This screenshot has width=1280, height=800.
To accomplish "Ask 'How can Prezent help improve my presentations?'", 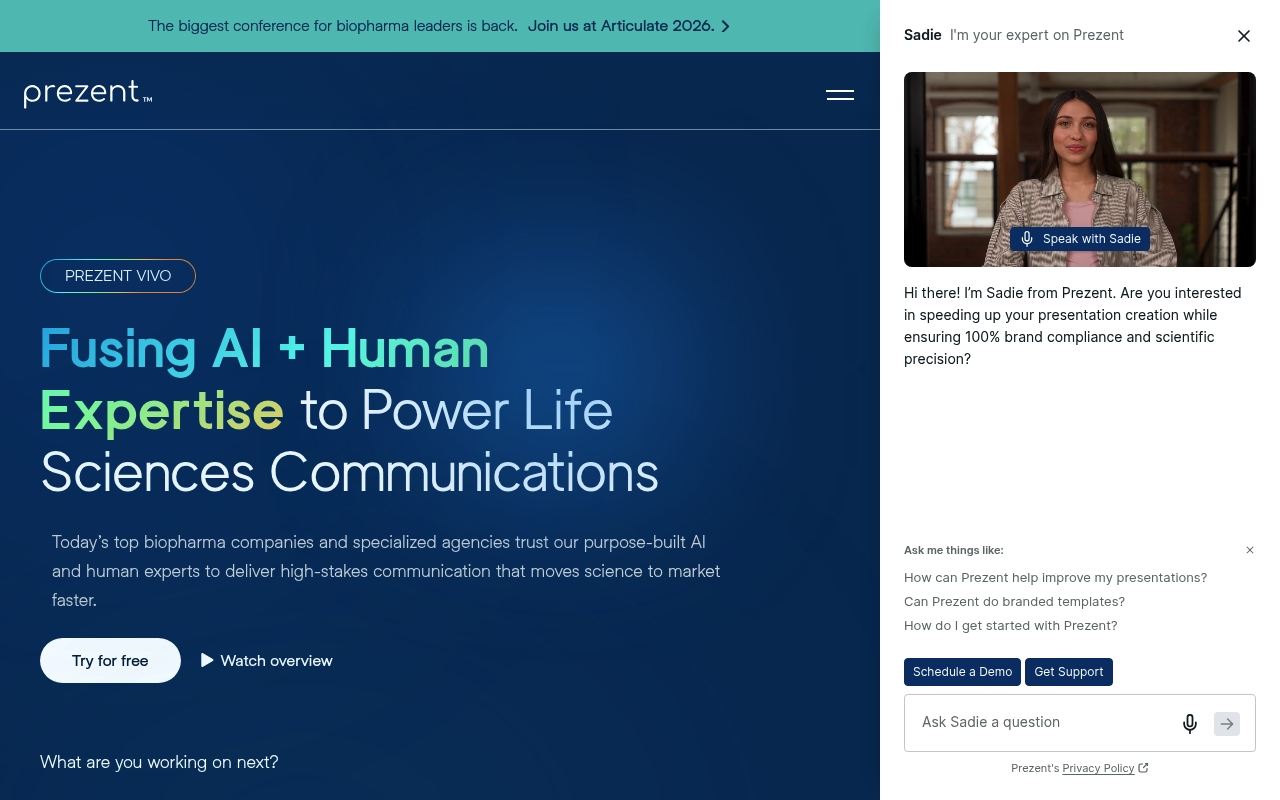I will (1055, 577).
